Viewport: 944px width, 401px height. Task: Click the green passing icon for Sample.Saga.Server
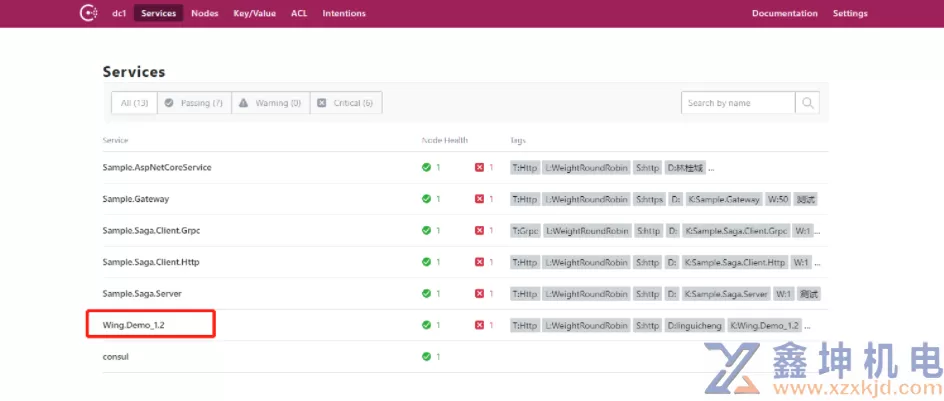tap(426, 293)
